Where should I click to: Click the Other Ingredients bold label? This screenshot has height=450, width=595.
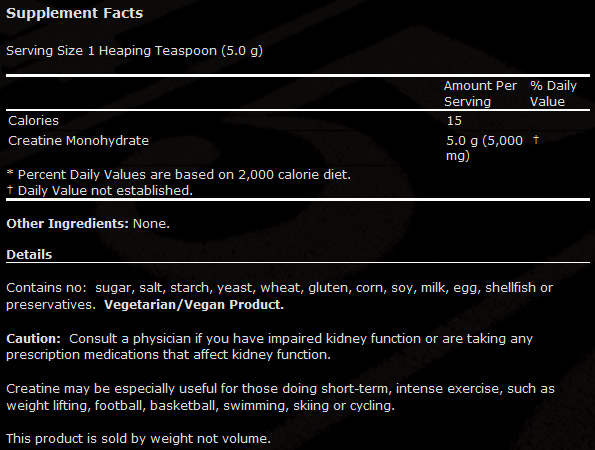[68, 223]
